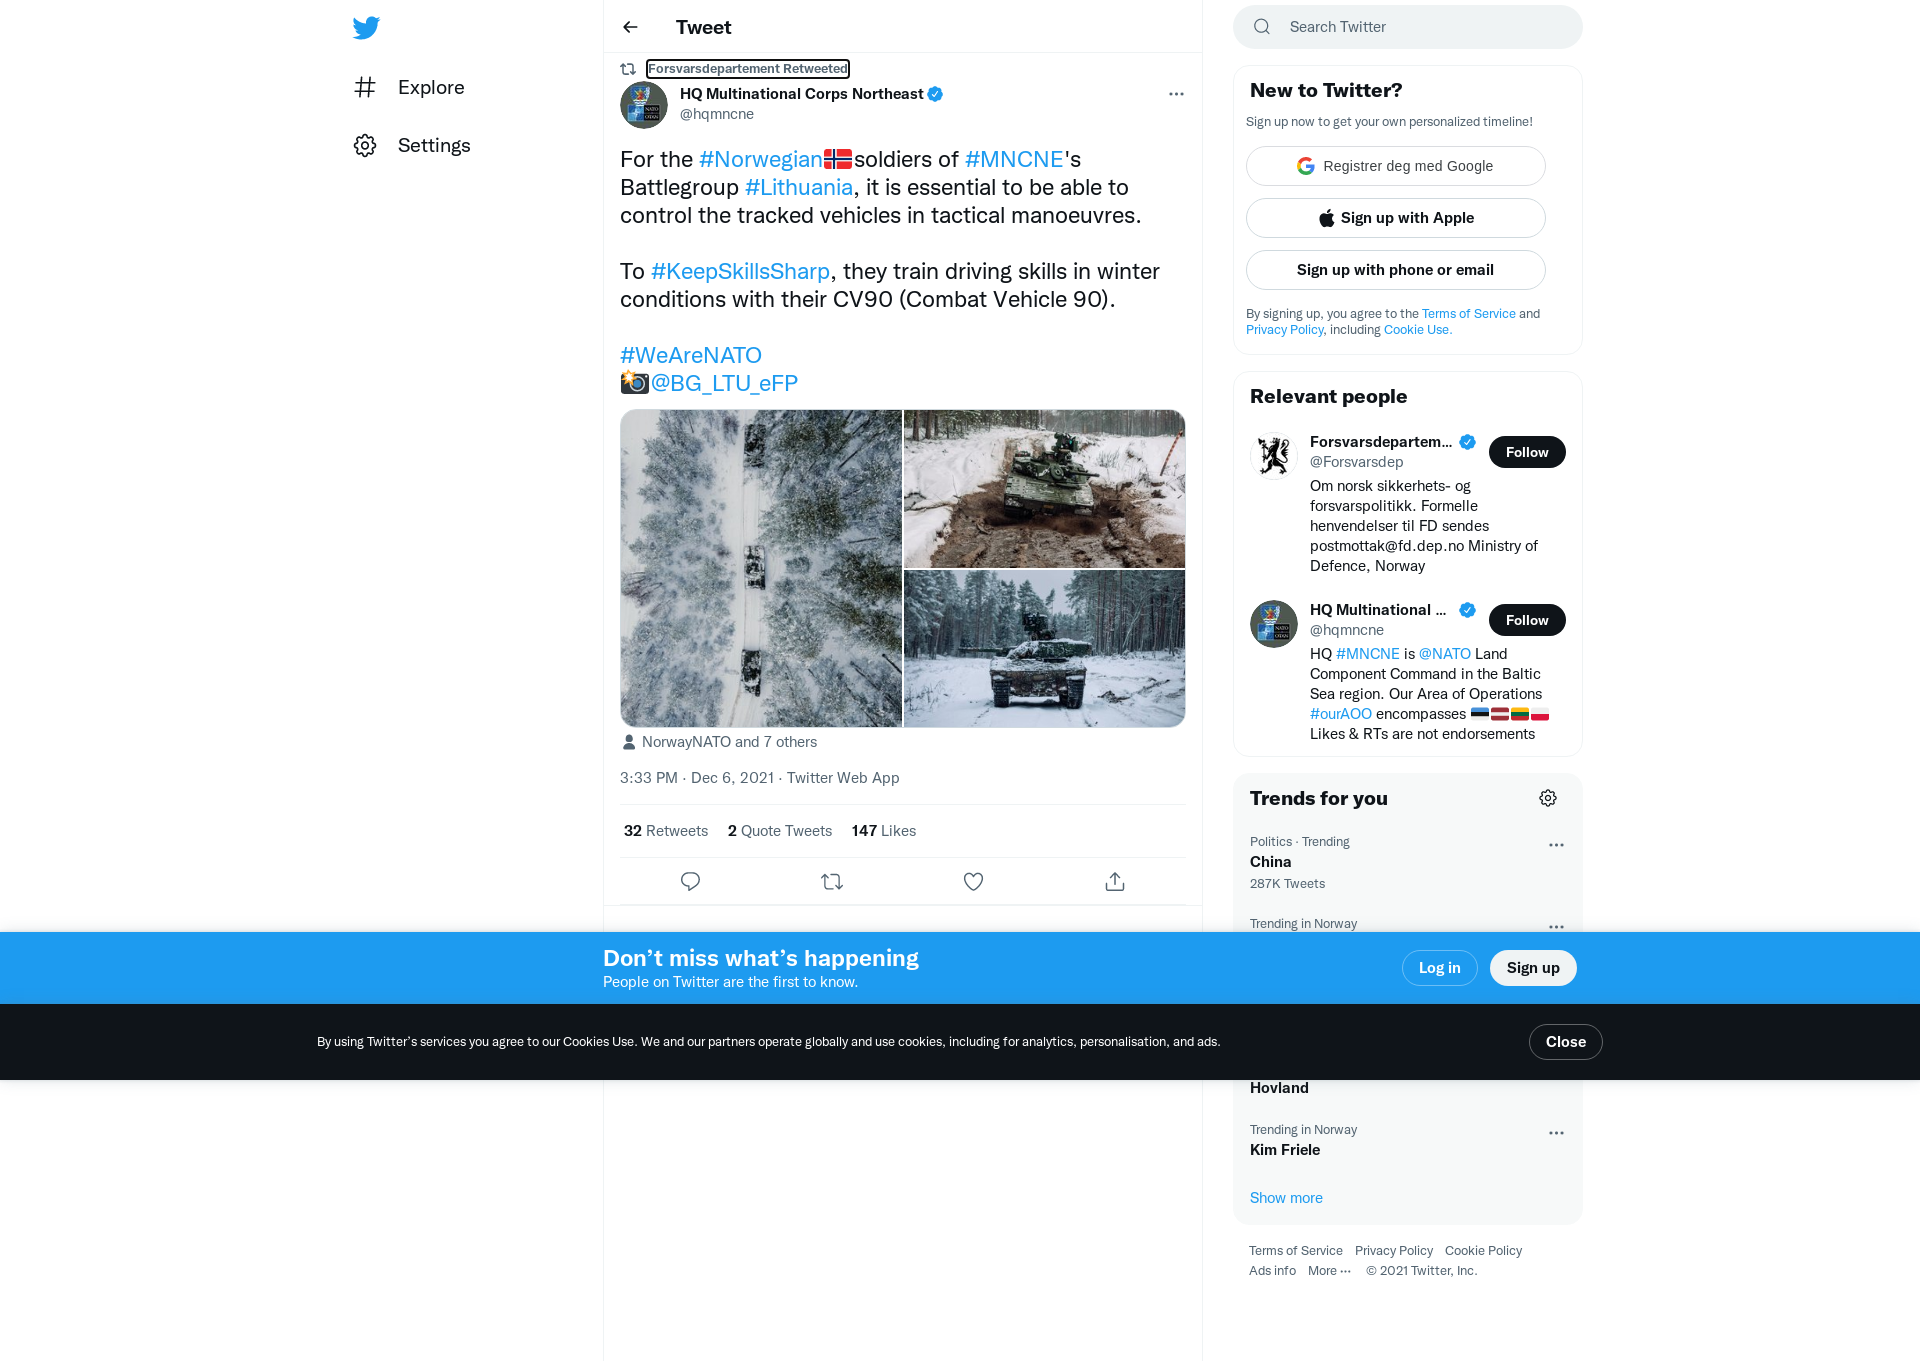This screenshot has width=1920, height=1361.
Task: Click the Twitter bird logo
Action: [x=366, y=27]
